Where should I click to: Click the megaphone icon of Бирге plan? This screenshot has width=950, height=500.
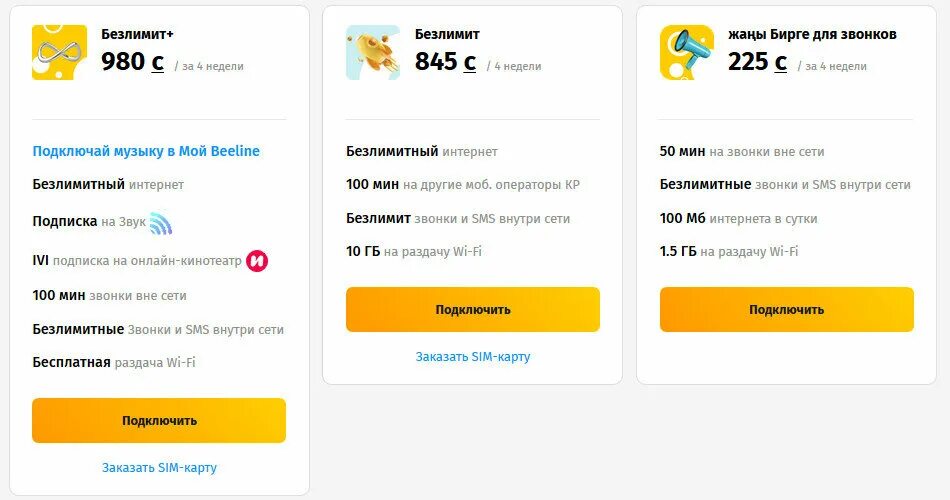(687, 52)
